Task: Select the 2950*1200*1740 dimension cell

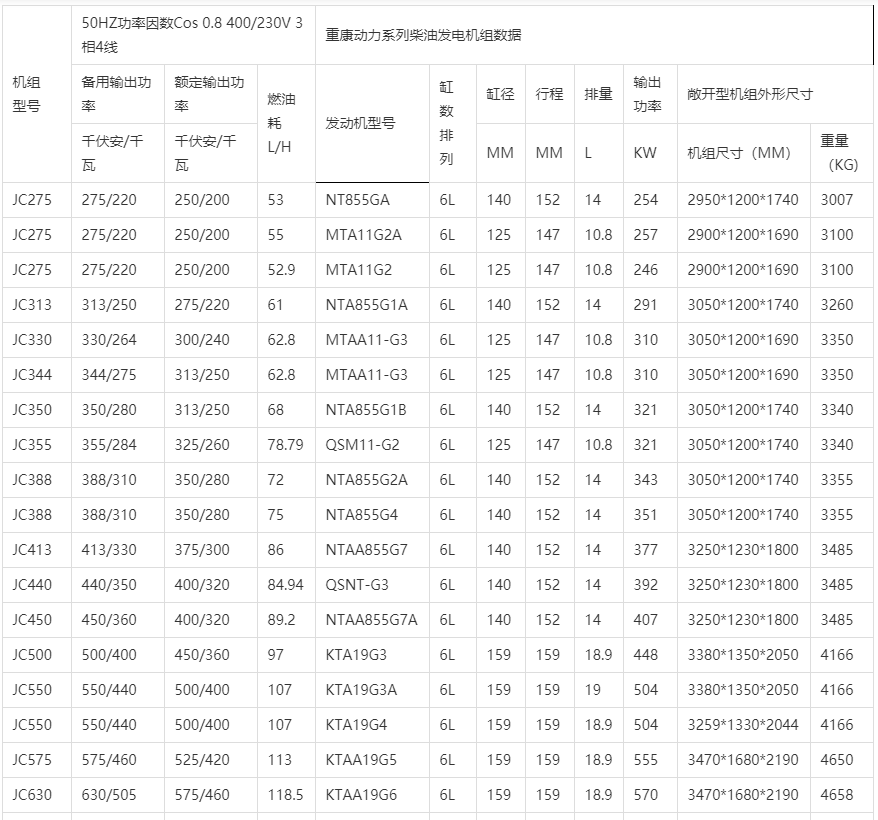Action: [743, 200]
